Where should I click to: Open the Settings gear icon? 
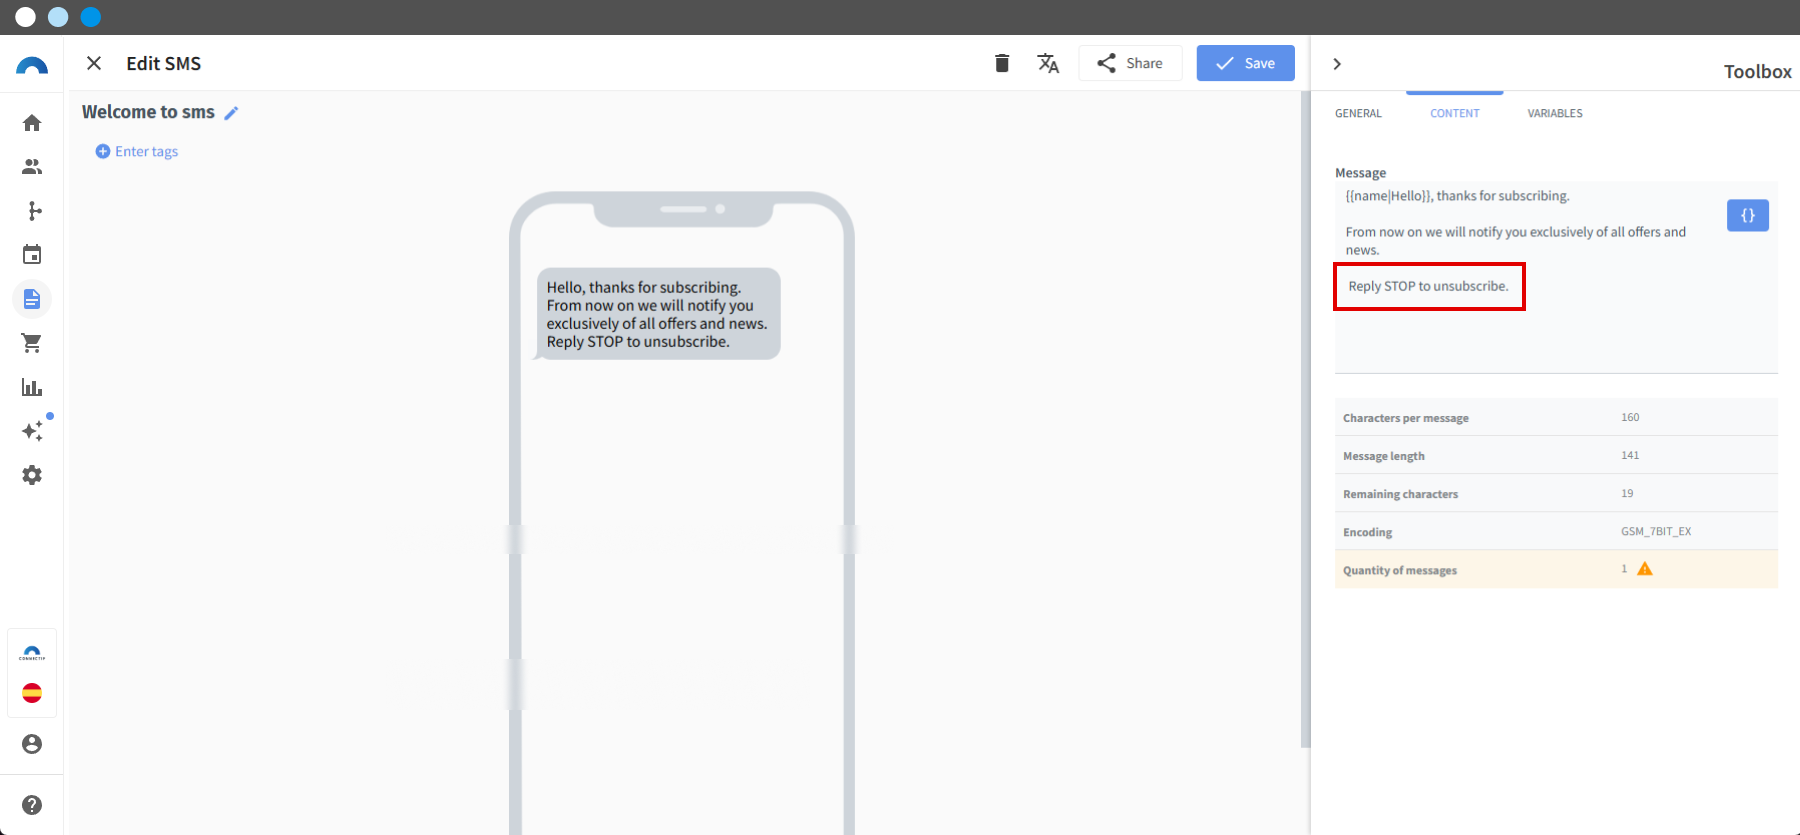(x=32, y=475)
